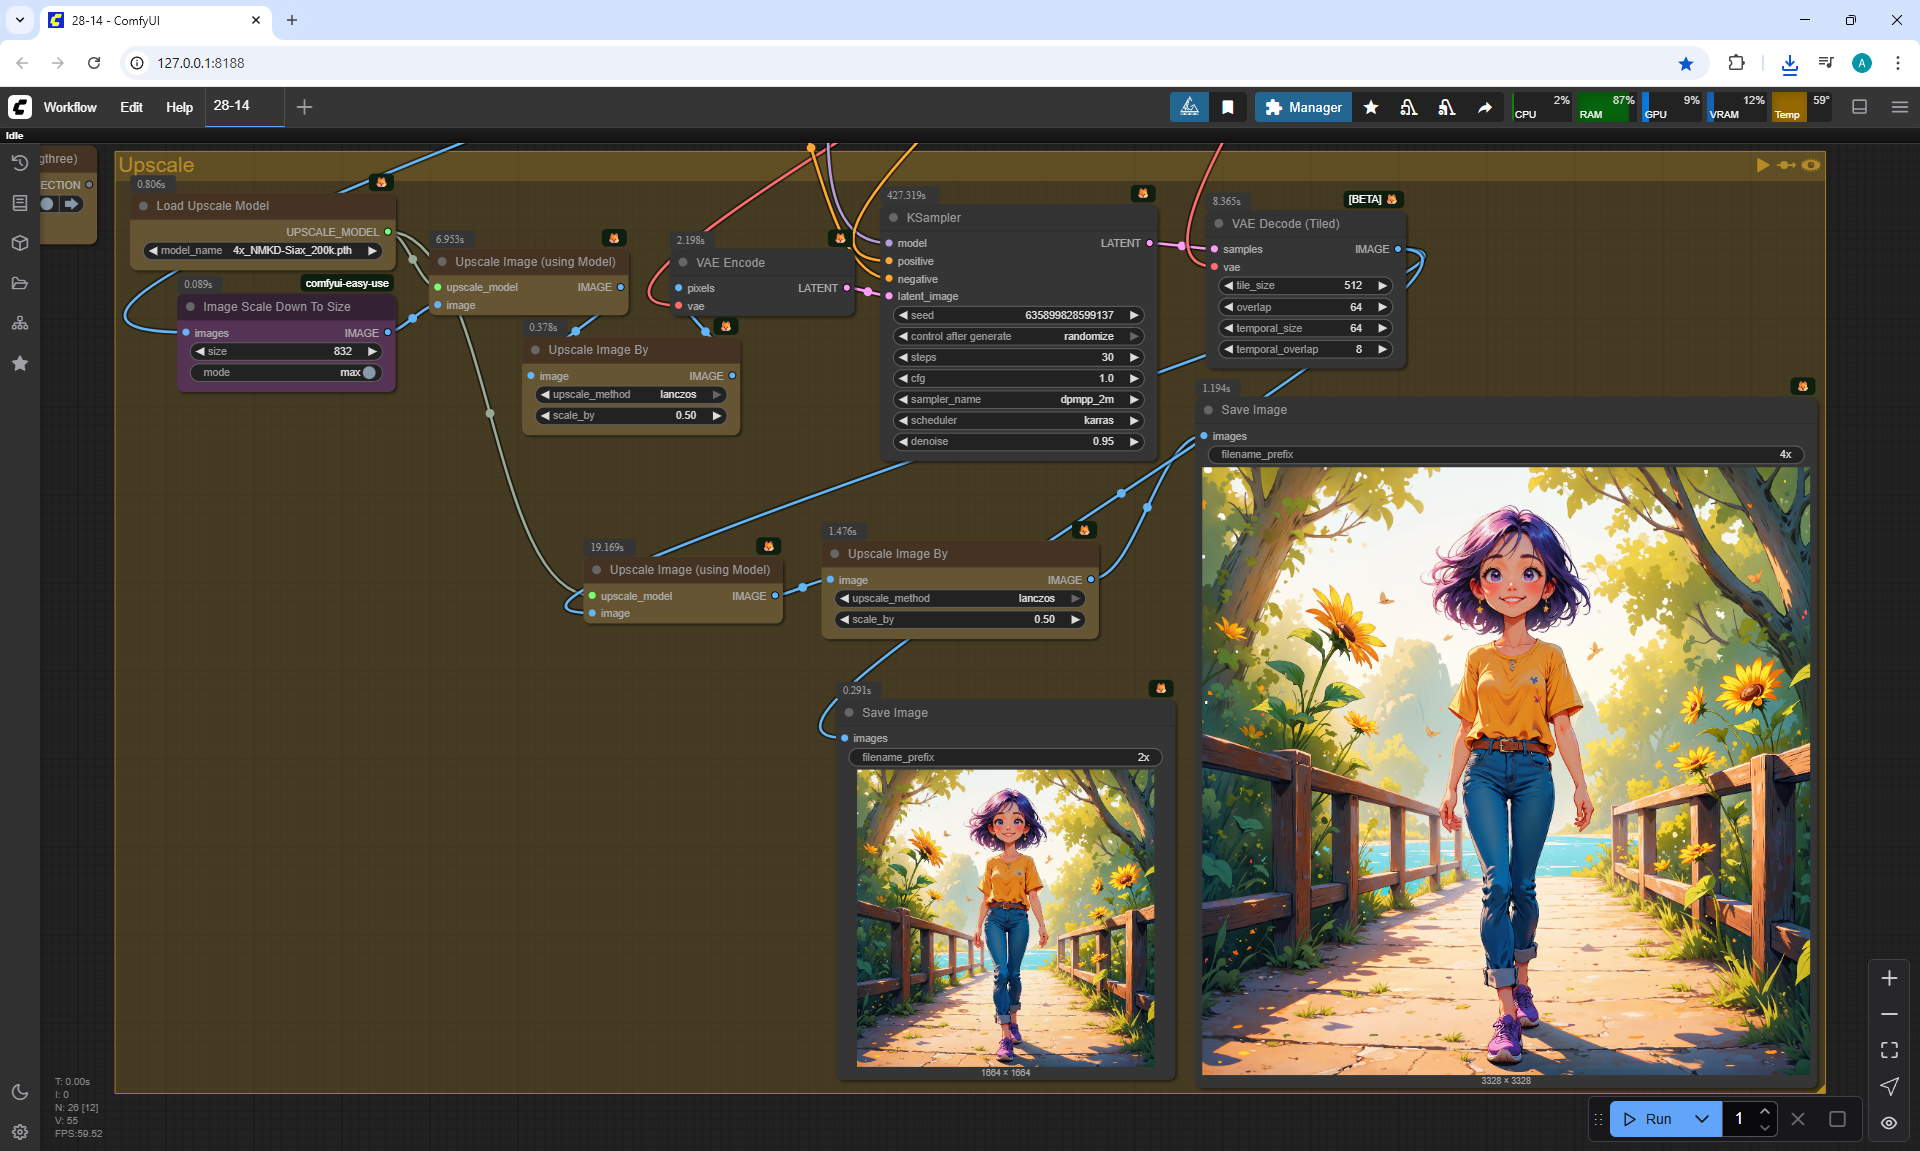The width and height of the screenshot is (1920, 1151).
Task: Click the denoise 0.95 slider field
Action: pos(1018,441)
